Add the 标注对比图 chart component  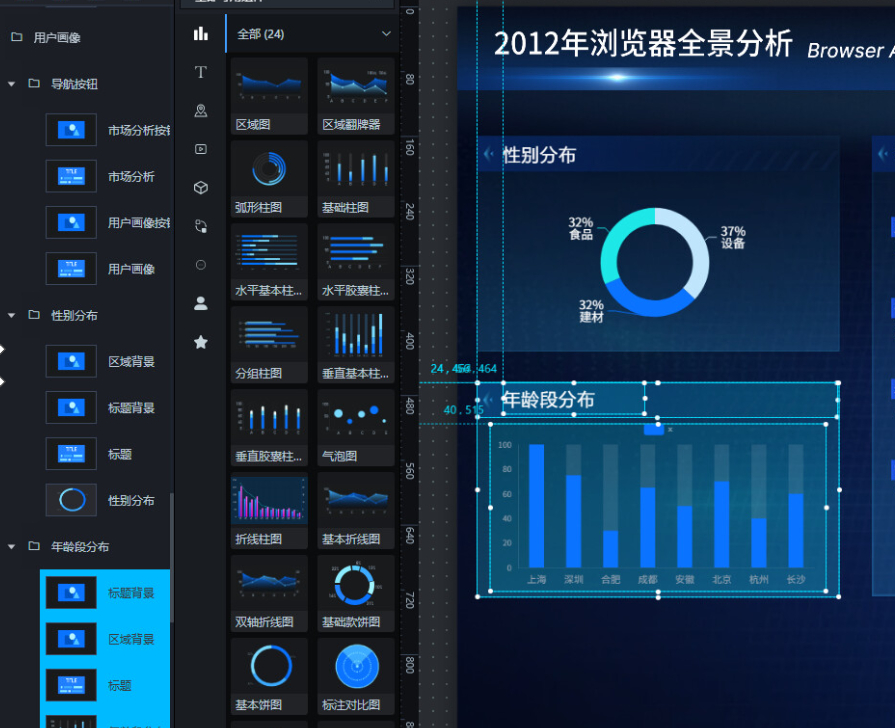[x=356, y=676]
